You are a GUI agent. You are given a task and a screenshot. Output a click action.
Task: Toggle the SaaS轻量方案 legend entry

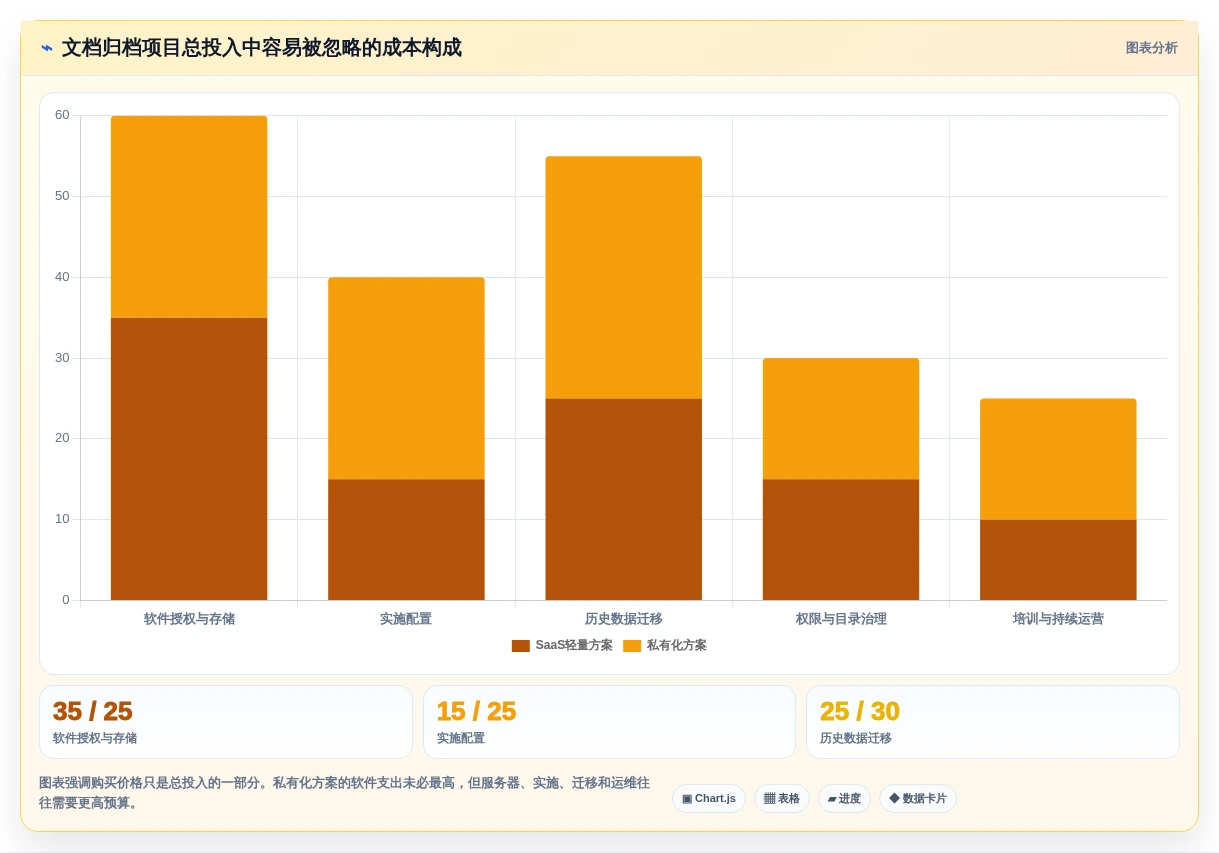click(562, 646)
